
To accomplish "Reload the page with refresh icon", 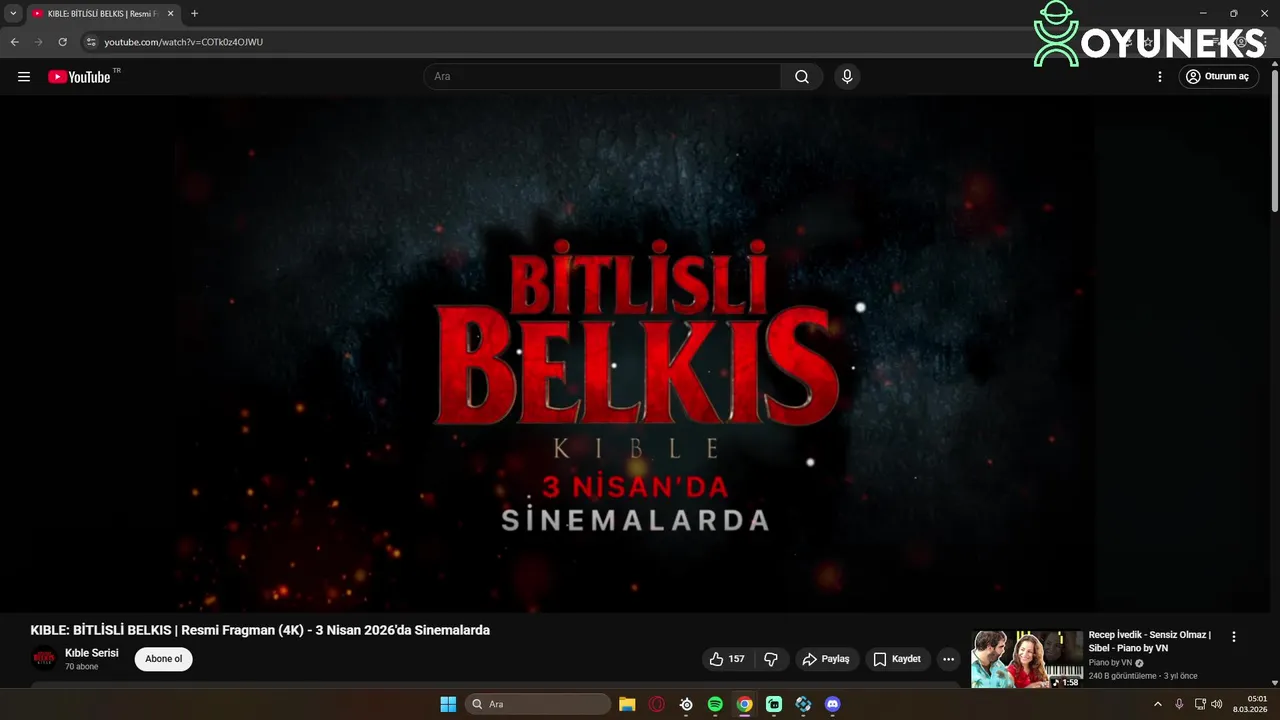I will 62,42.
